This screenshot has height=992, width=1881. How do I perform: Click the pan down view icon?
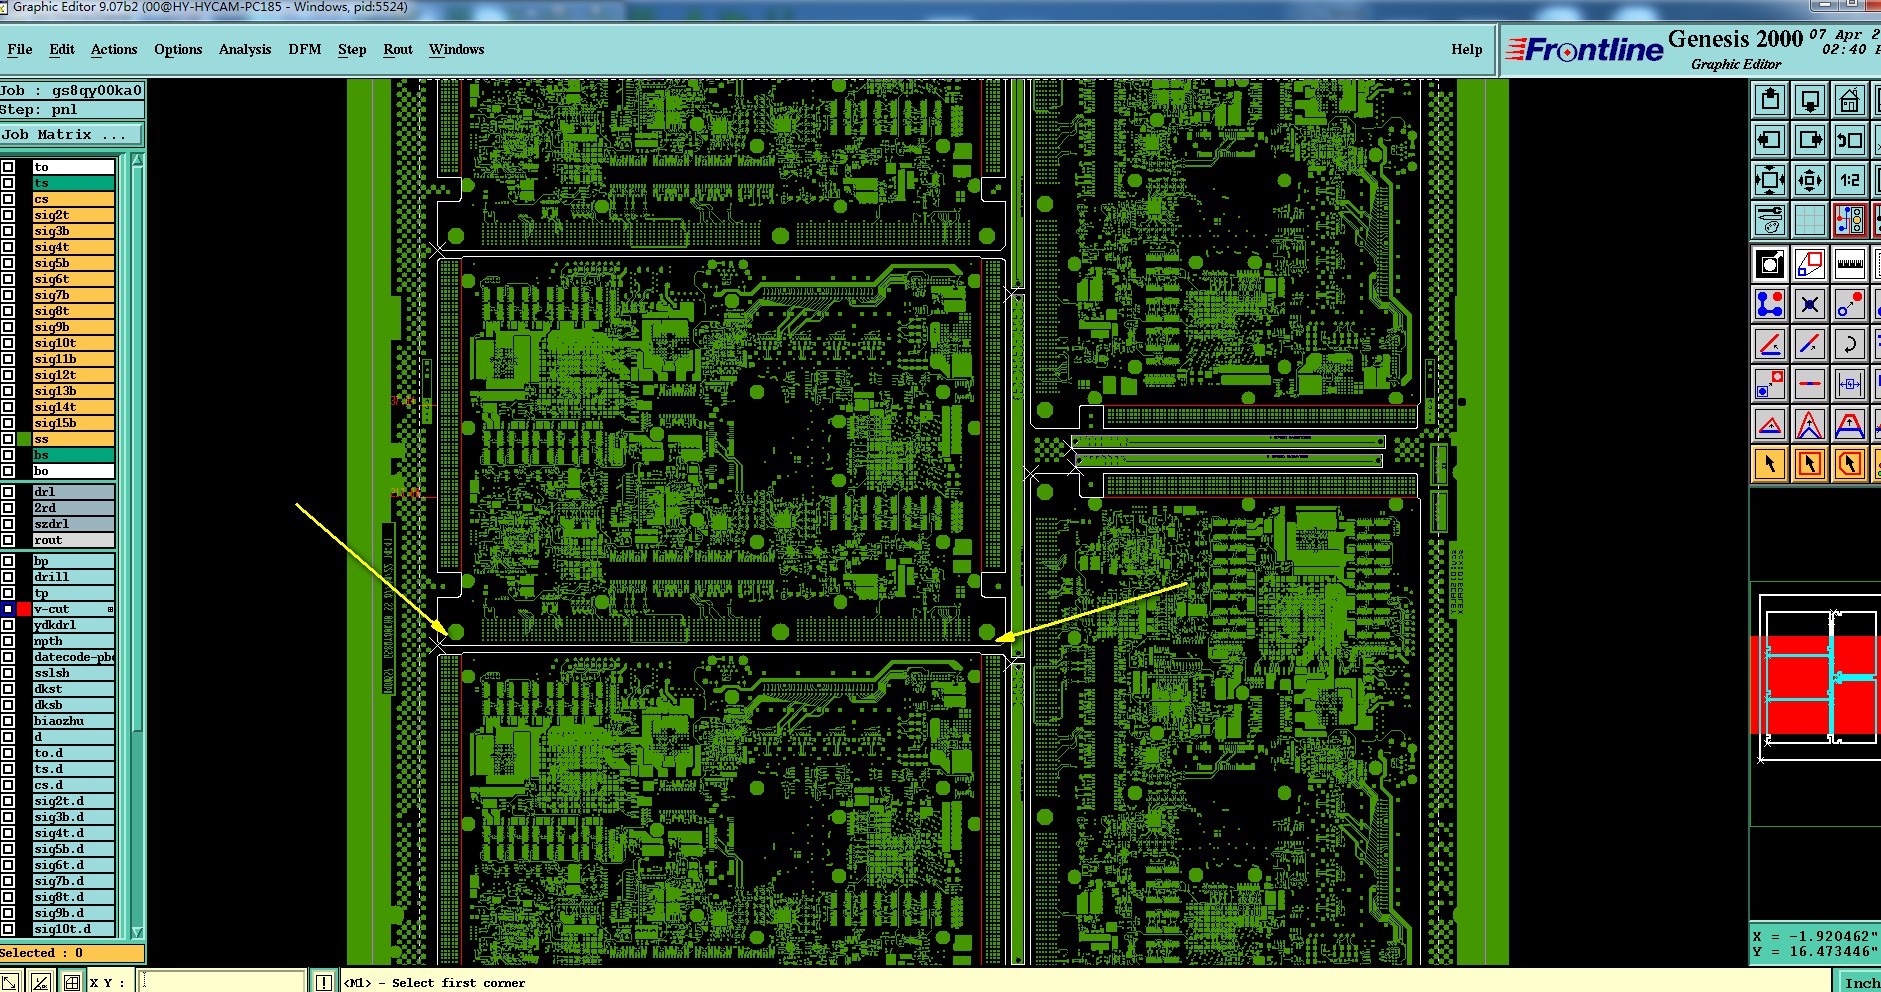[x=1810, y=100]
